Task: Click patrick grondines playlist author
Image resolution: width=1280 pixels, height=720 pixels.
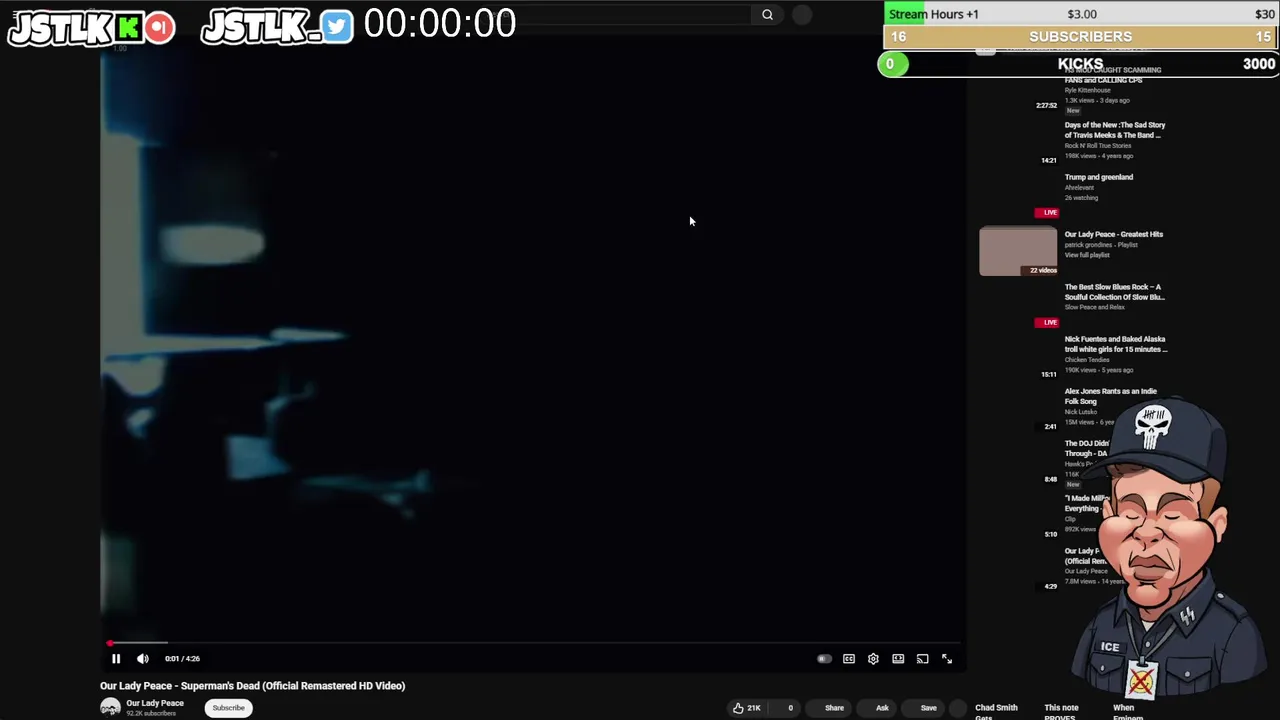Action: 1087,245
